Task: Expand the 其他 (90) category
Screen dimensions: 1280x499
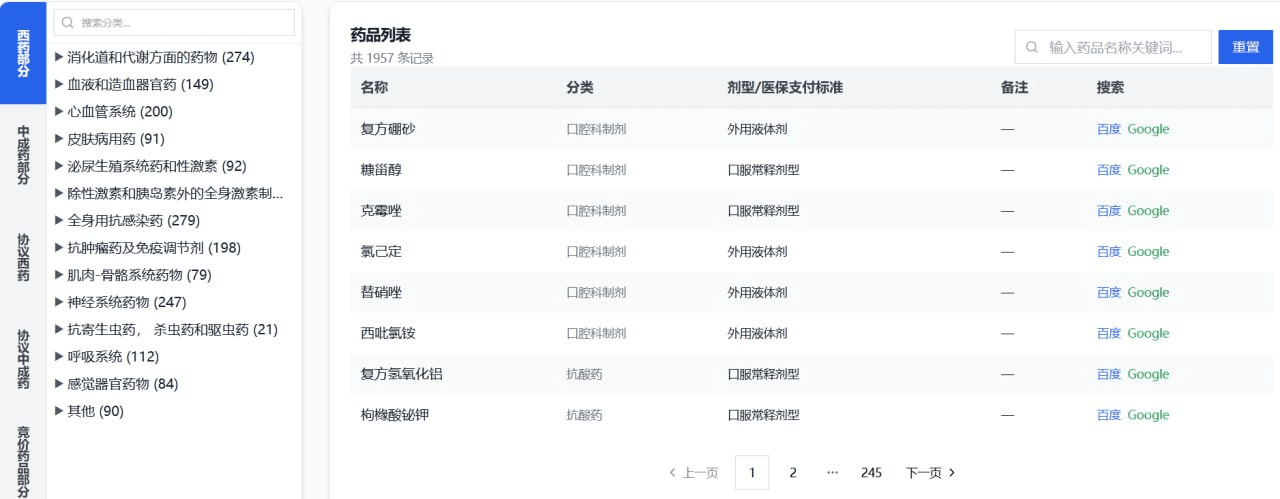Action: (59, 411)
